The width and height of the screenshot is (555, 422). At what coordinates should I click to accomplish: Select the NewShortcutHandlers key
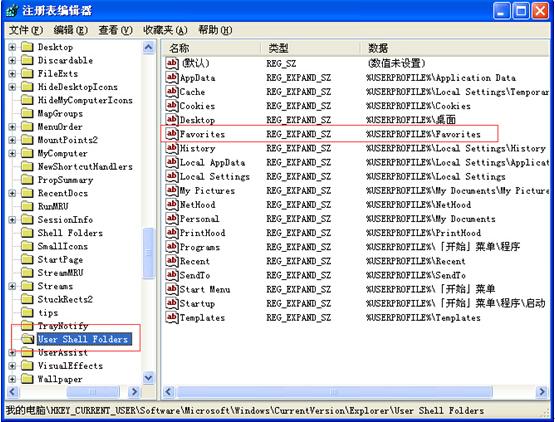pos(85,166)
